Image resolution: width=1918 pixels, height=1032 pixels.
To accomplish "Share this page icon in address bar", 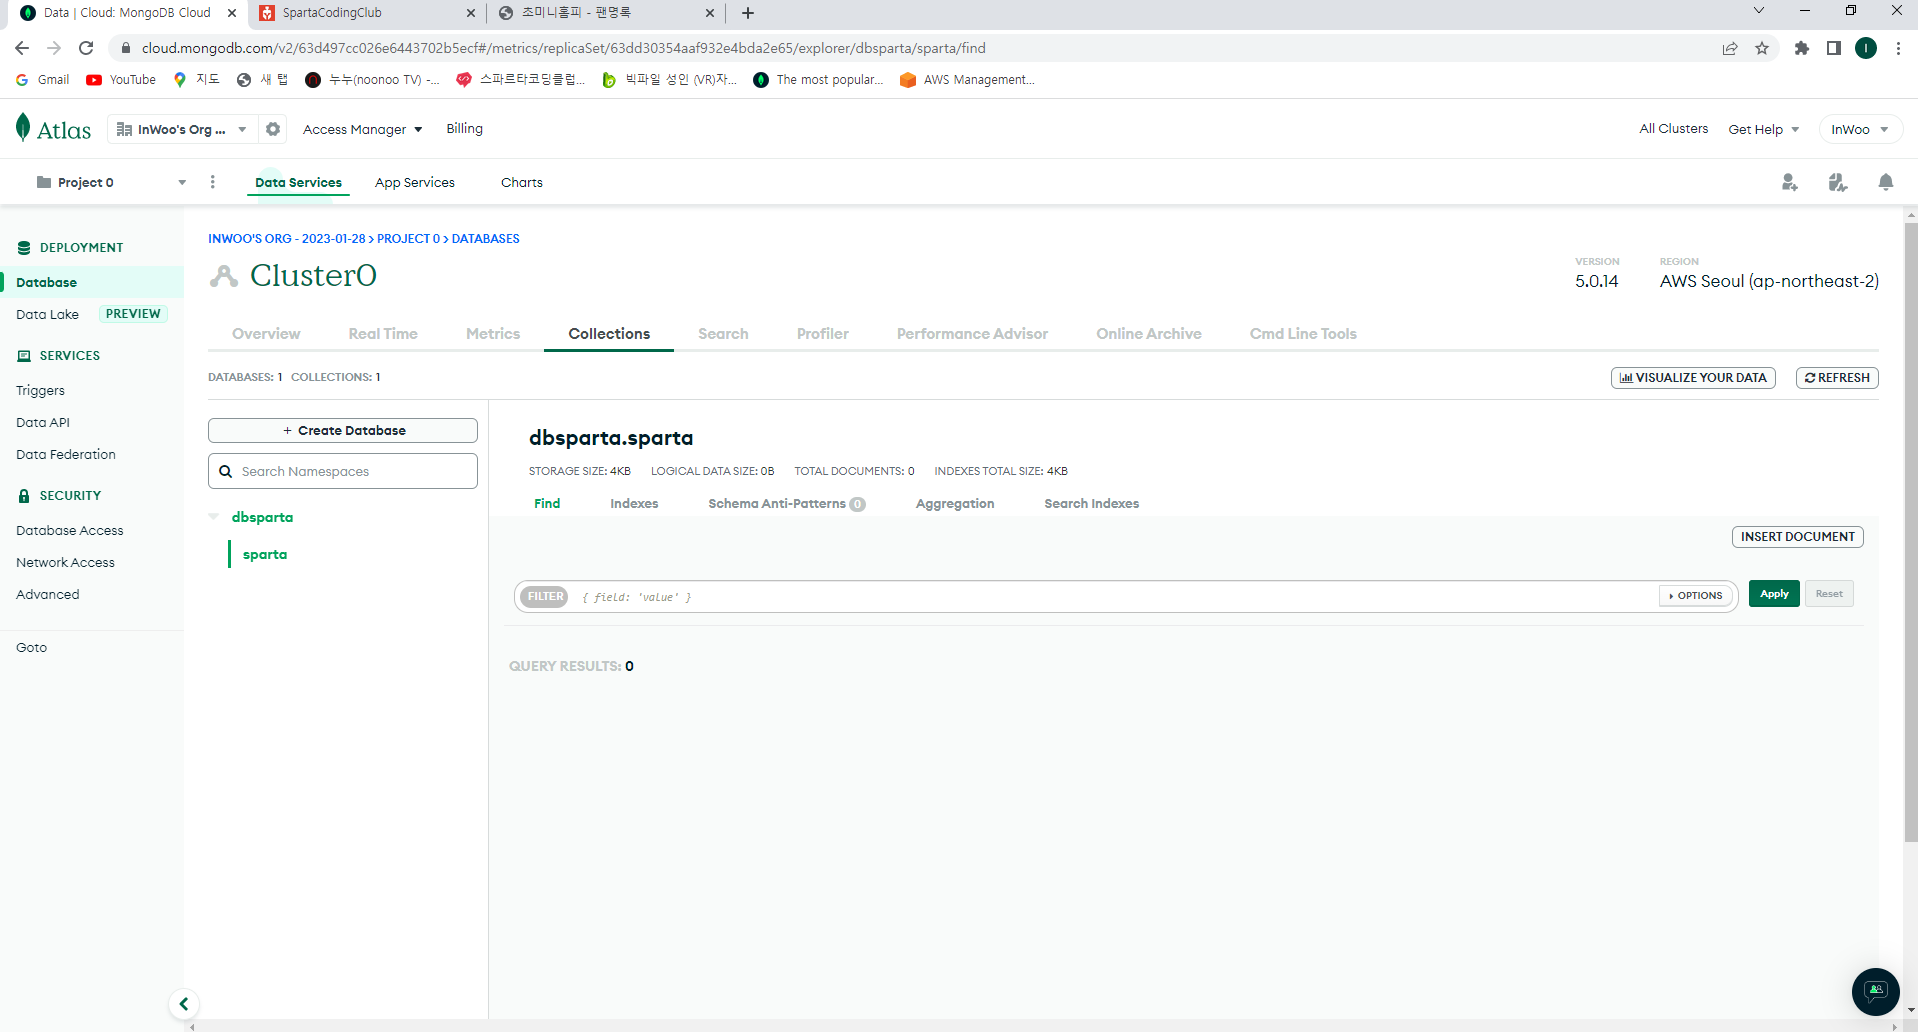I will point(1730,48).
